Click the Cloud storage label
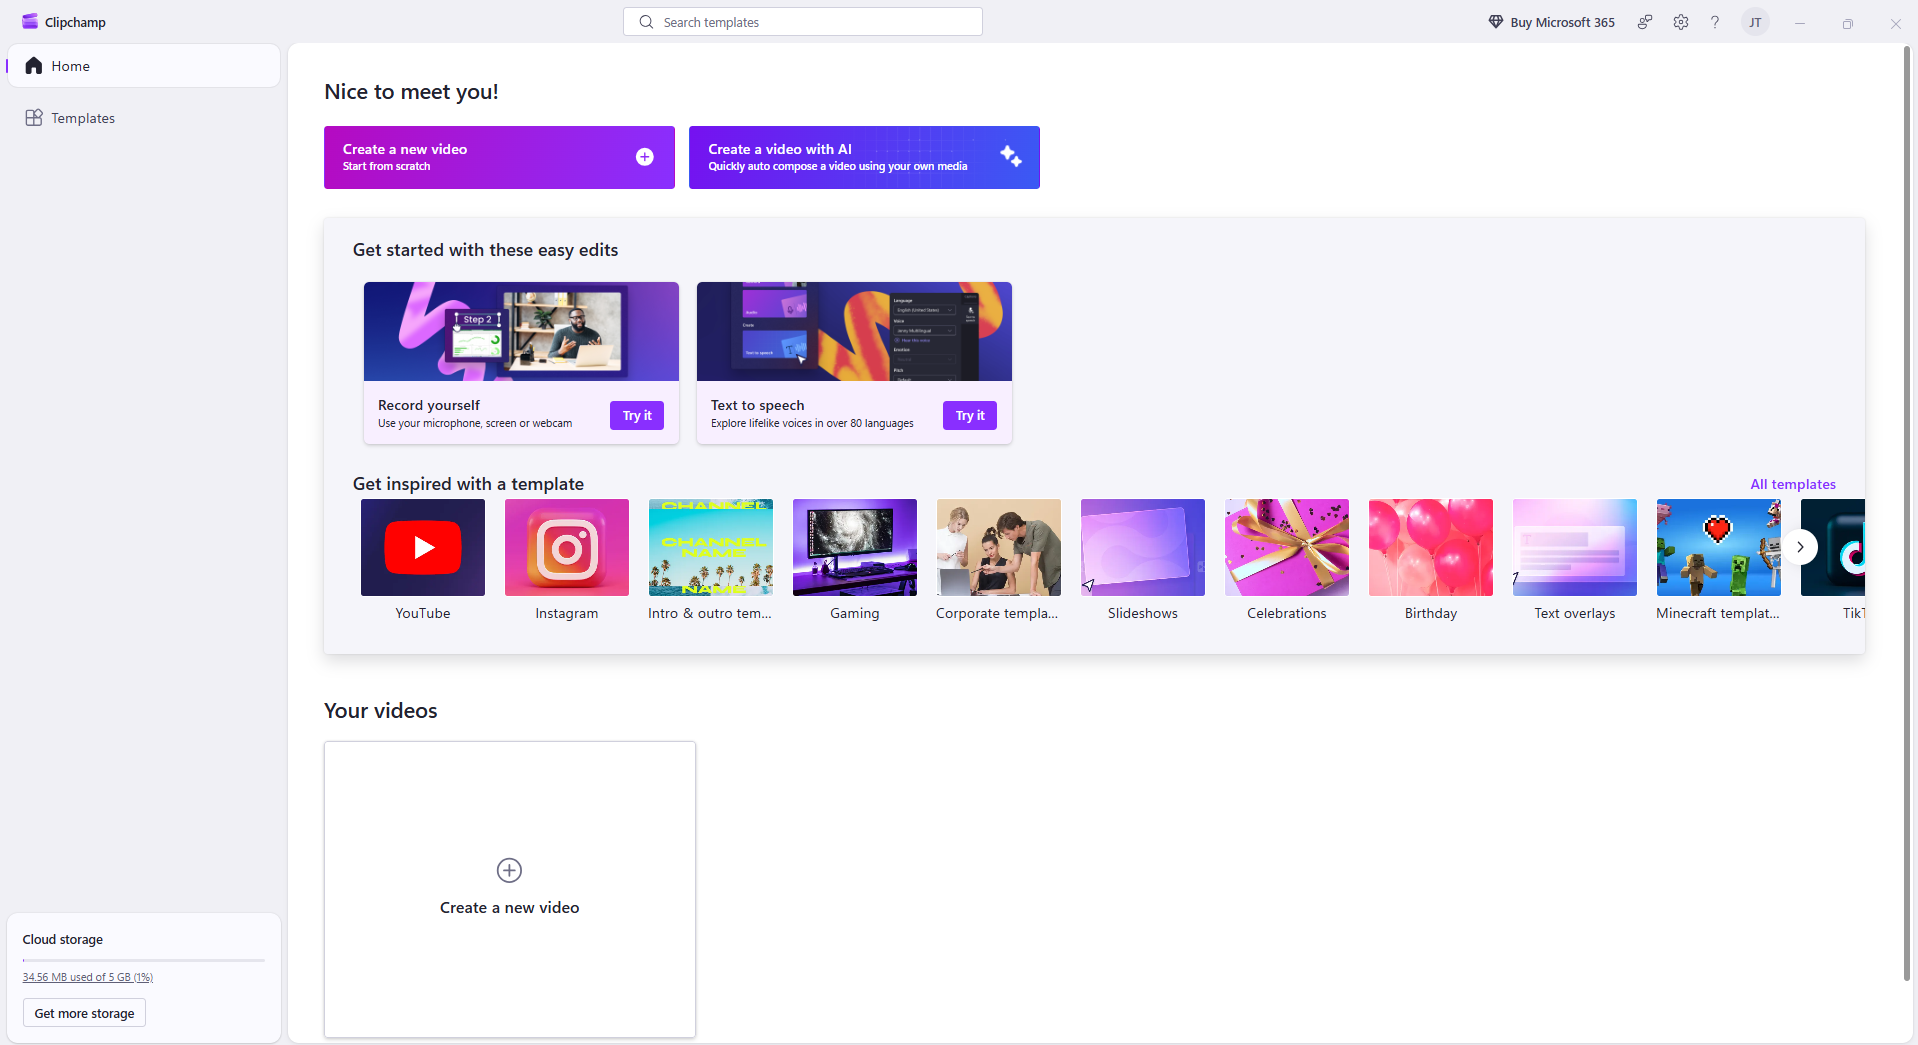 (x=63, y=939)
